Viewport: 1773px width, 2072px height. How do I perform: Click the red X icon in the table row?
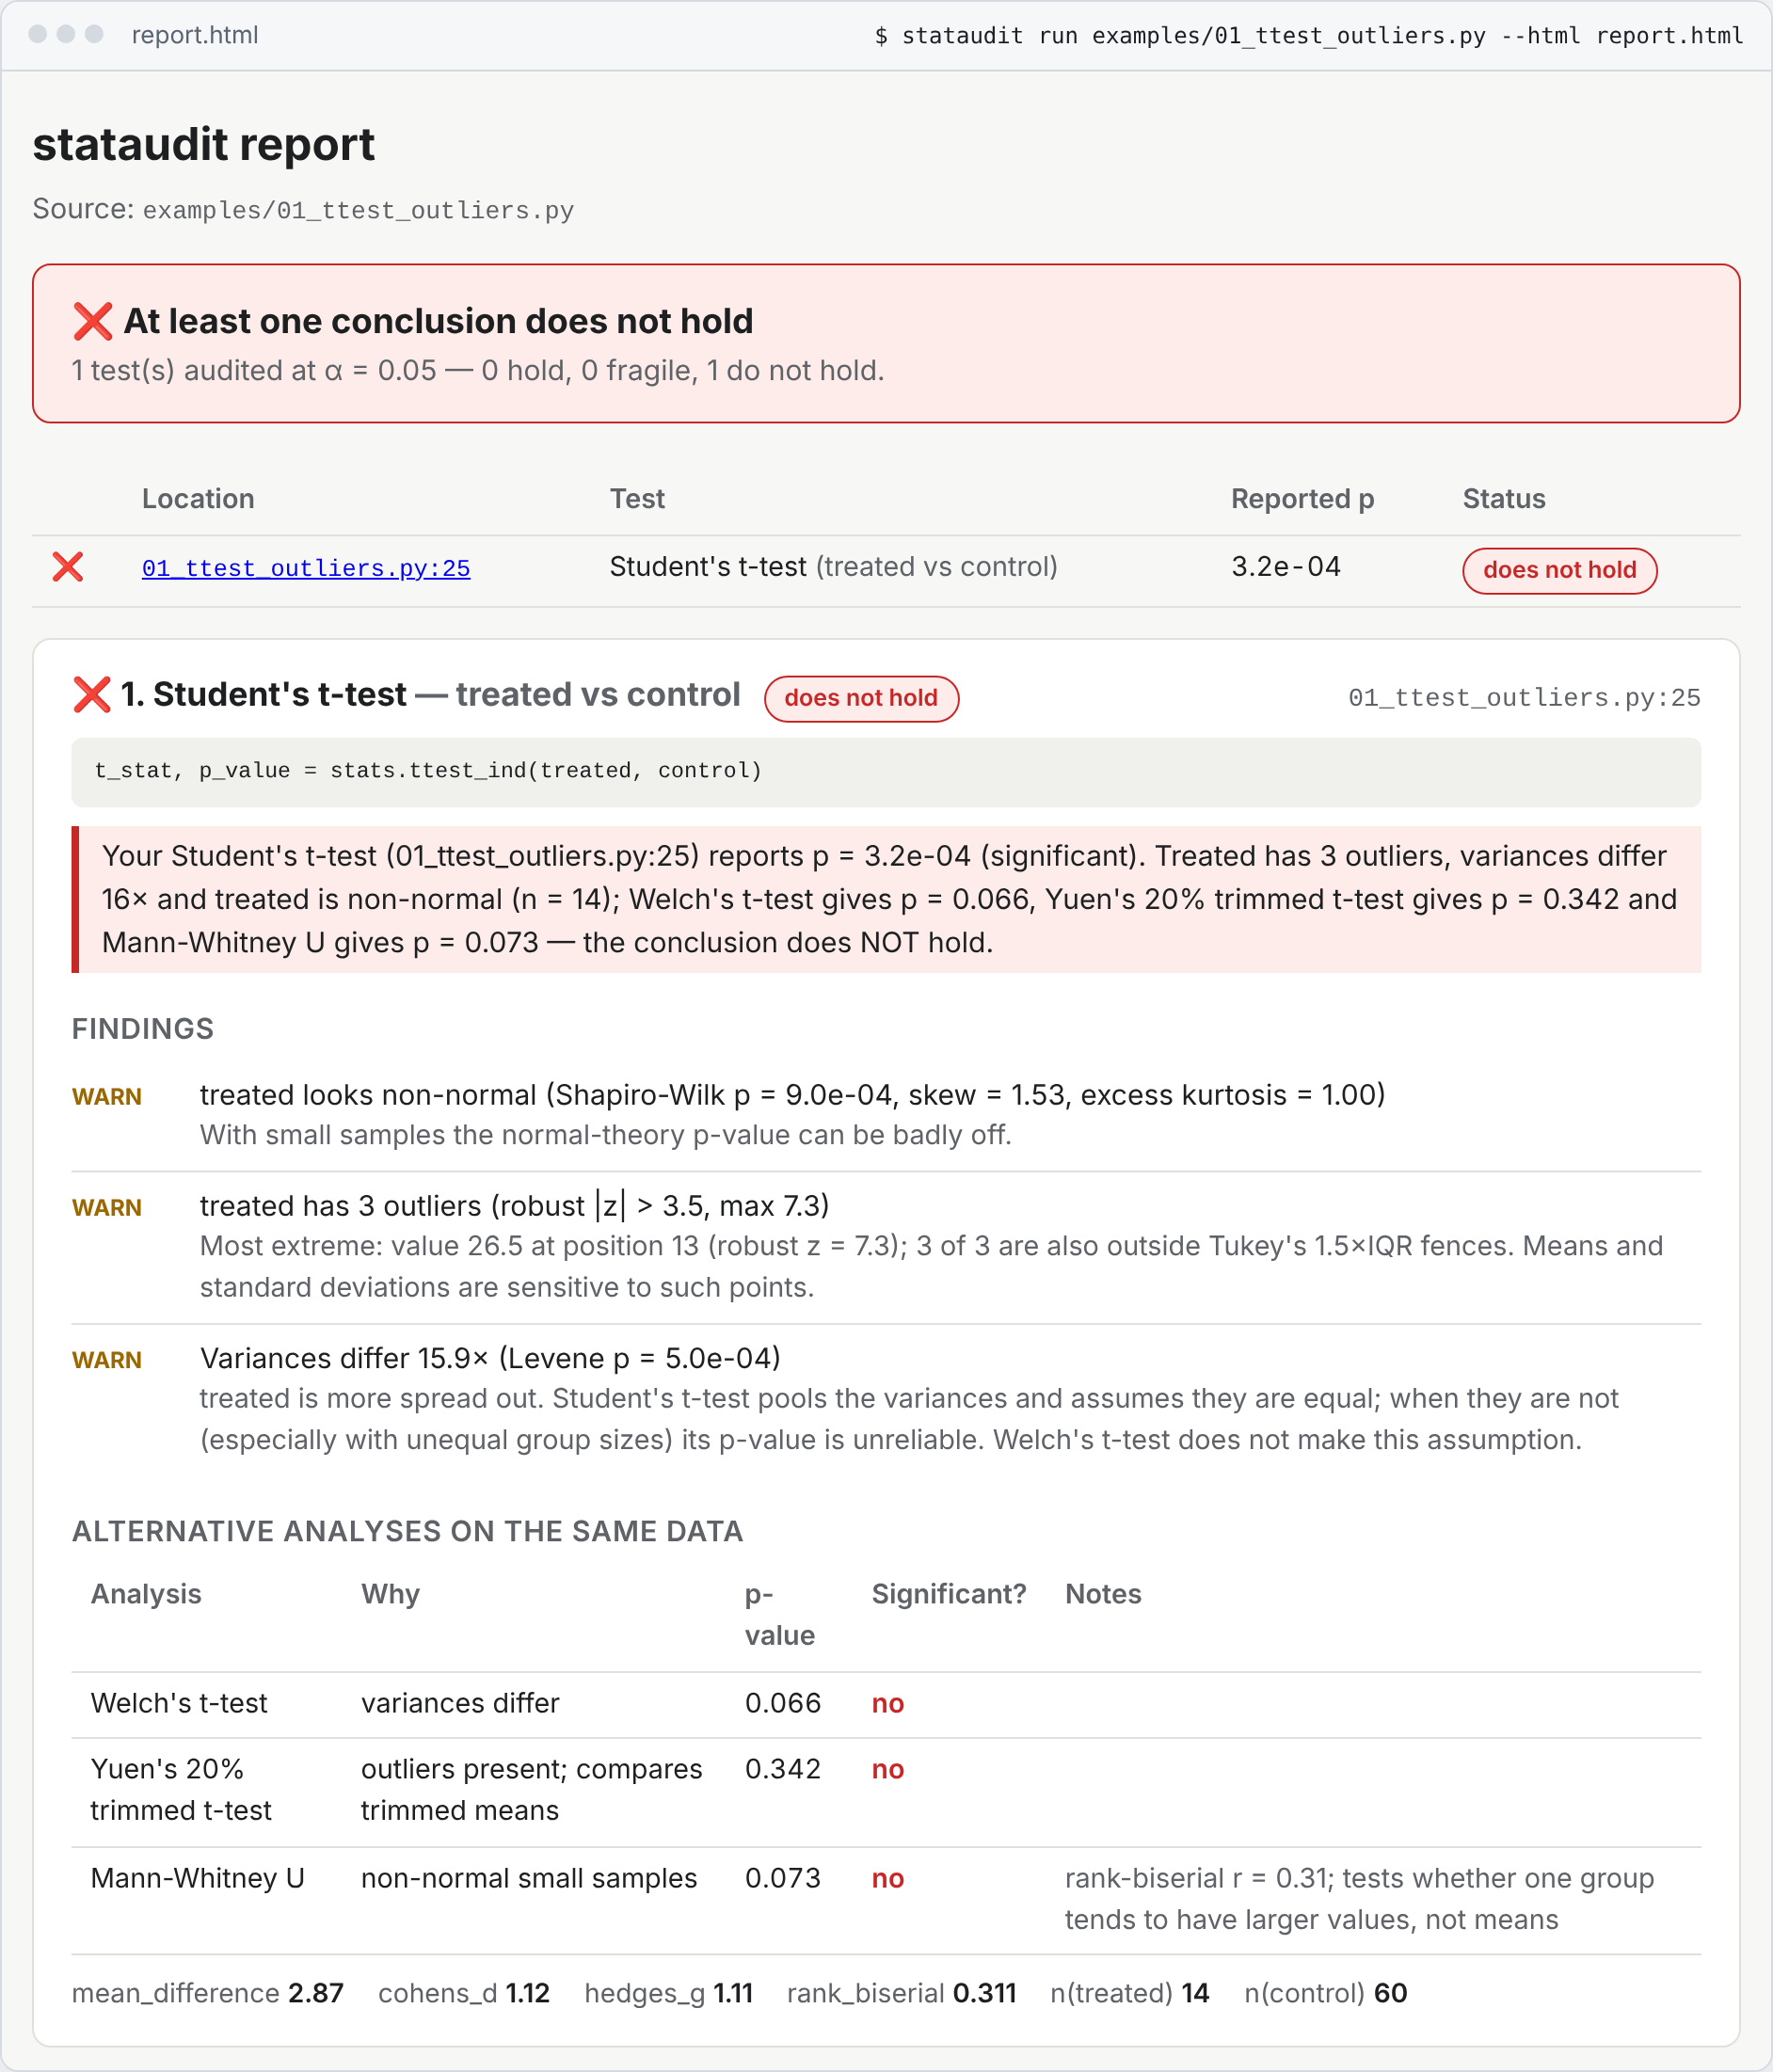coord(68,567)
